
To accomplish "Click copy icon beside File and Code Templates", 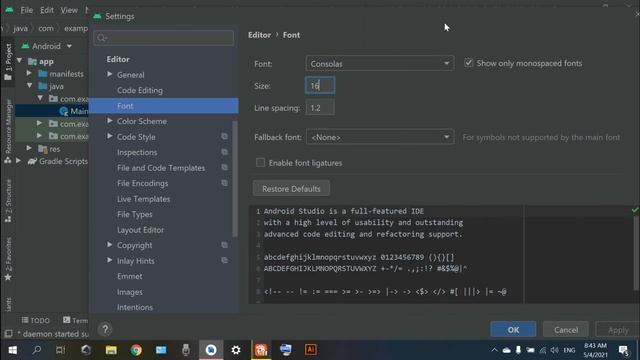I will pos(224,167).
